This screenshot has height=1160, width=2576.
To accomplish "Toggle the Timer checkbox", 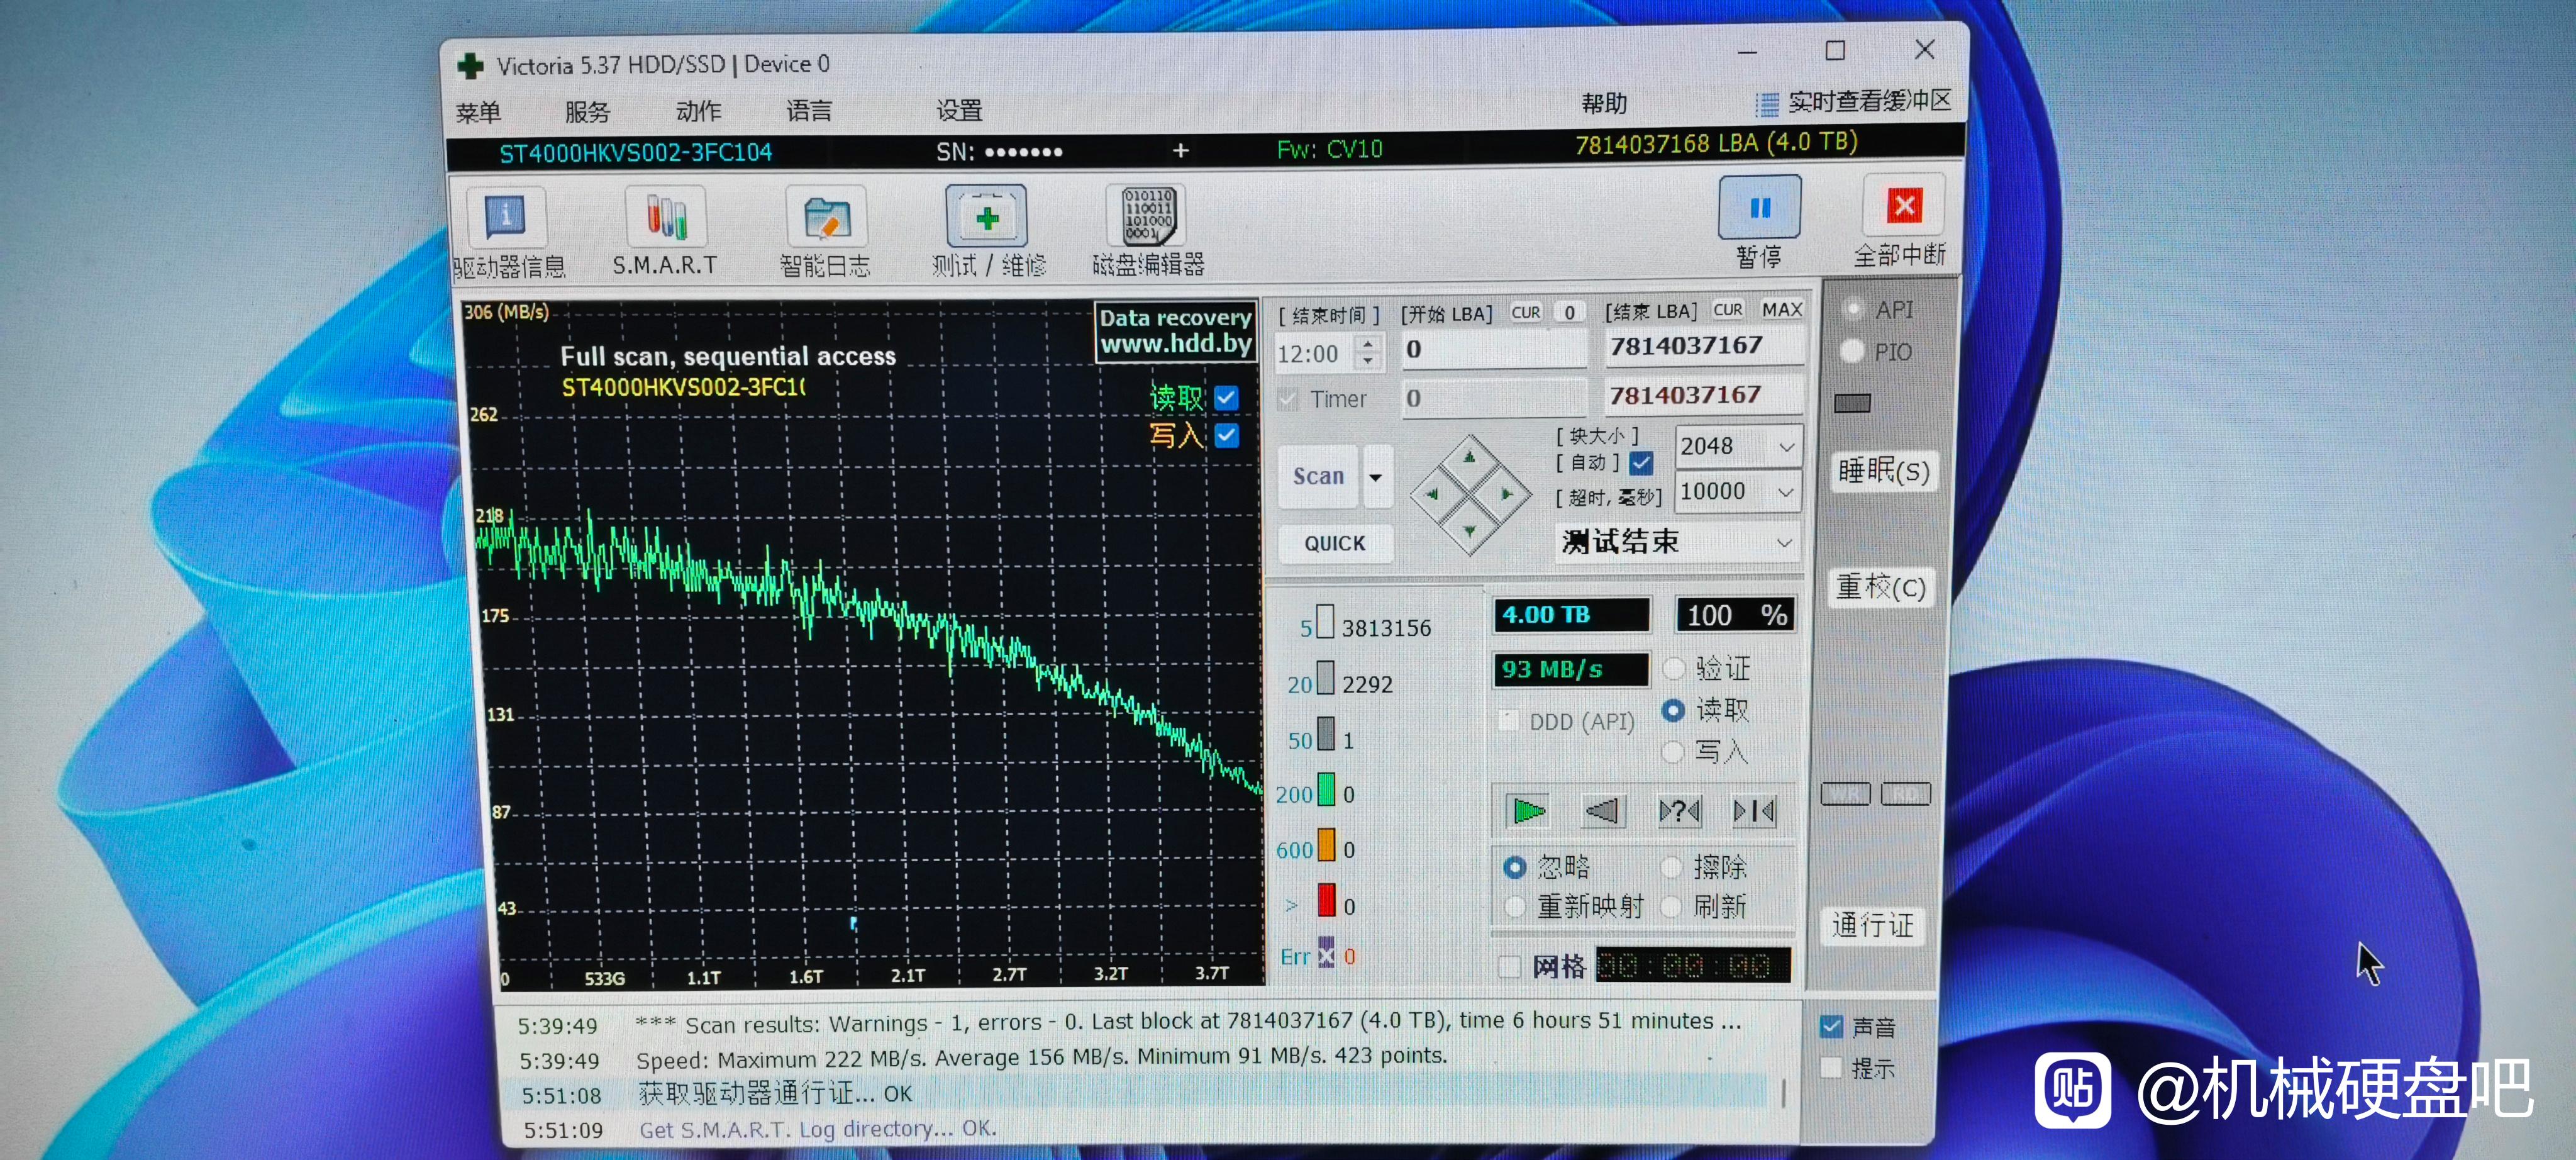I will (1288, 399).
